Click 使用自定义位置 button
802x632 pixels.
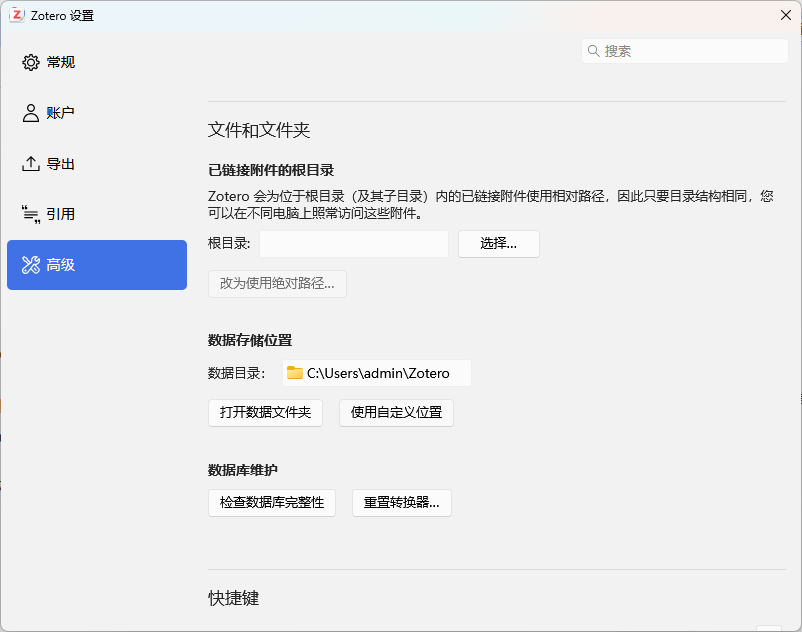pyautogui.click(x=396, y=413)
